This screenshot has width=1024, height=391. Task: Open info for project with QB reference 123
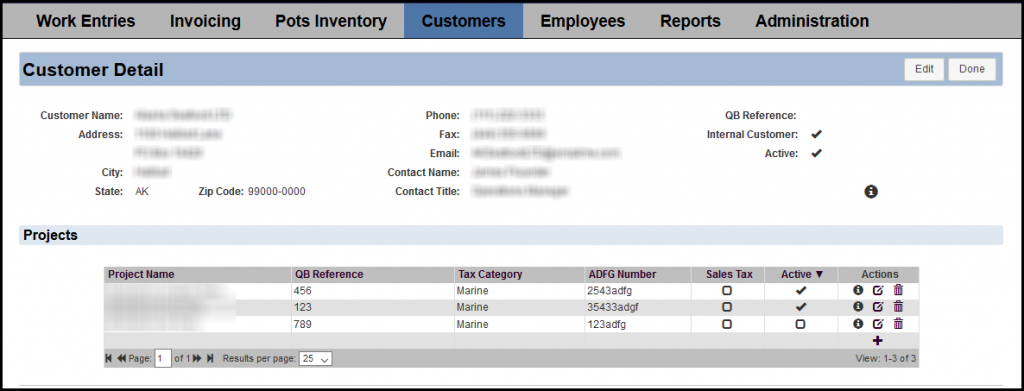[x=858, y=307]
